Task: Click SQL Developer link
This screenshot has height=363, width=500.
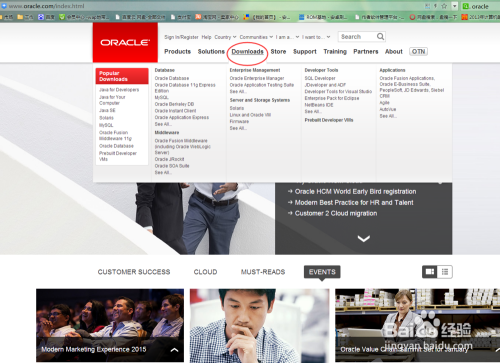Action: 320,78
